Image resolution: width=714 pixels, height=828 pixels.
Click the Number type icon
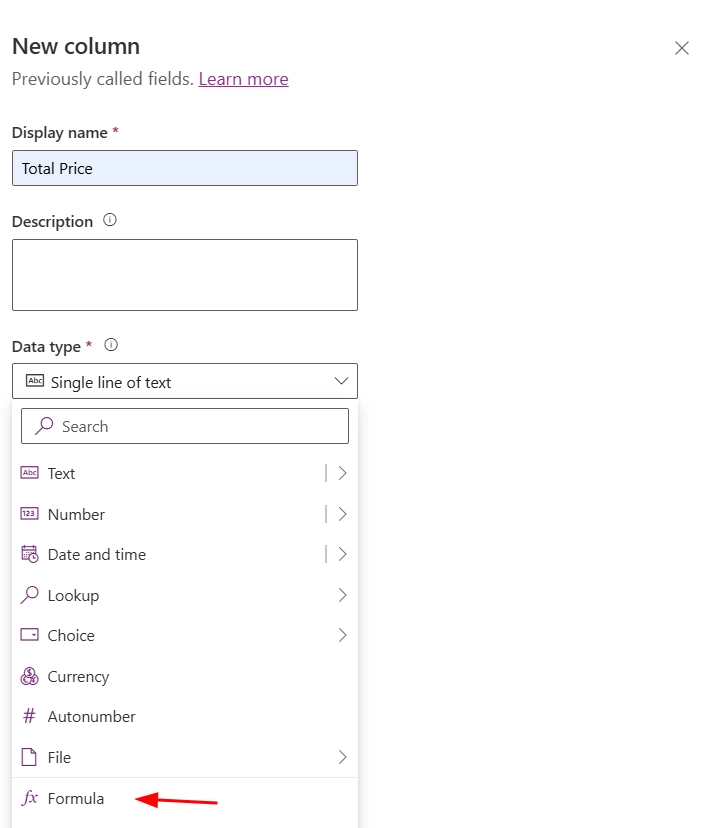pos(29,514)
